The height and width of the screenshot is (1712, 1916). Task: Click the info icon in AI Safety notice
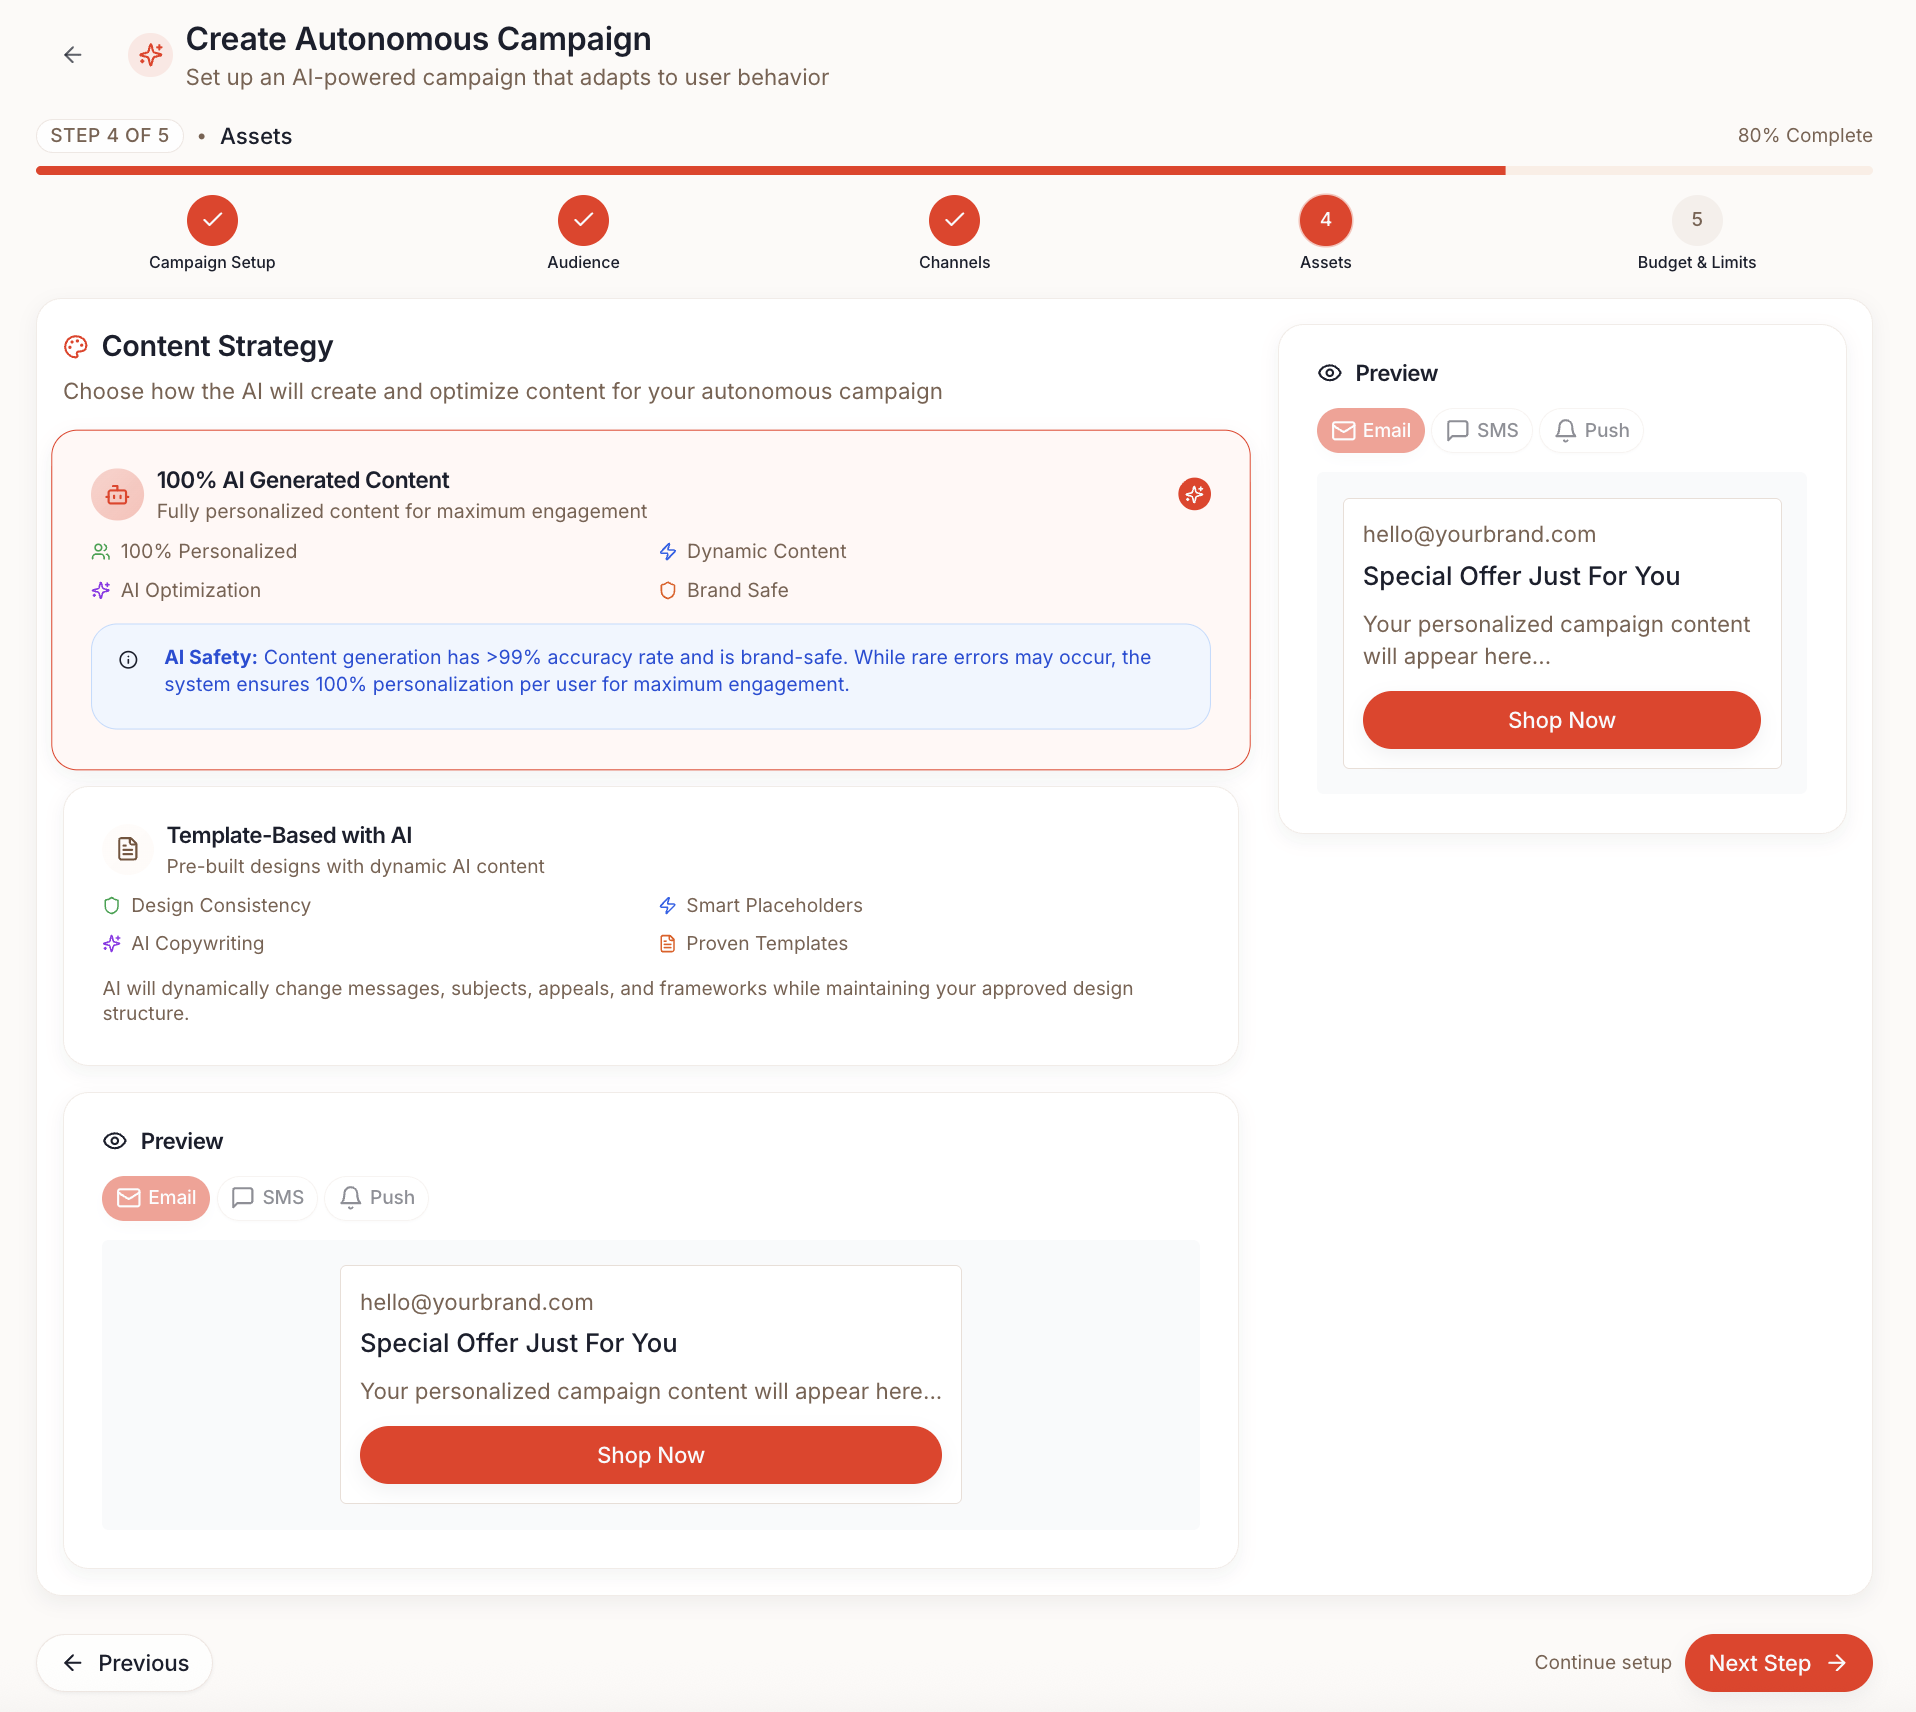point(128,659)
